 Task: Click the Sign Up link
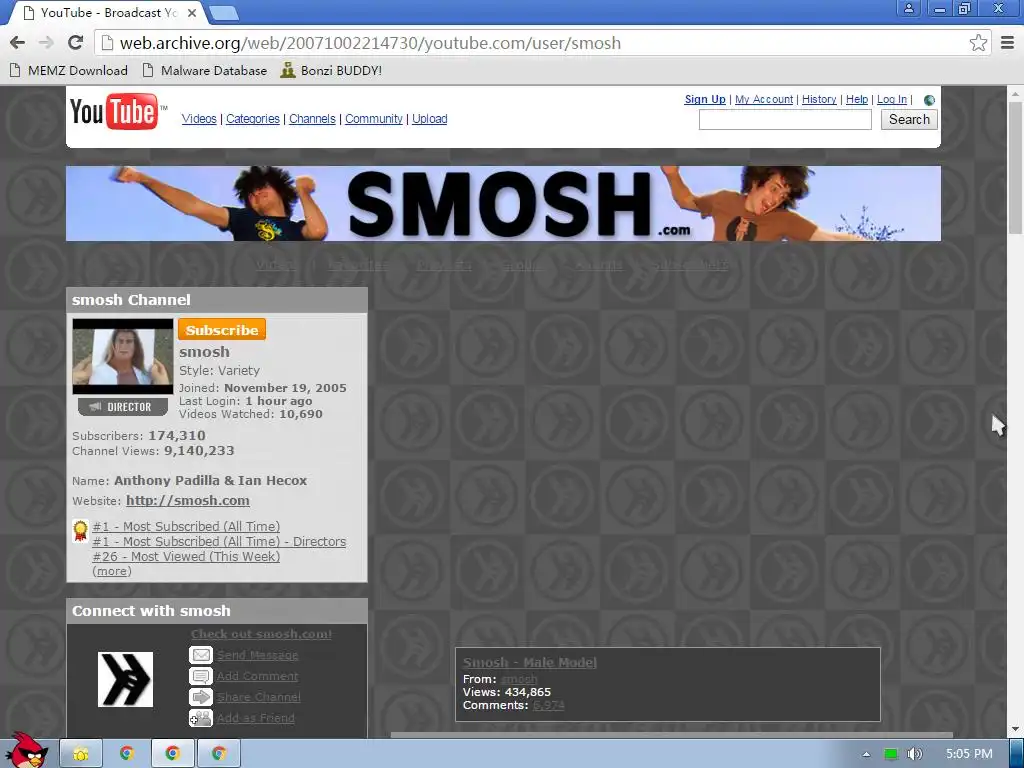705,99
